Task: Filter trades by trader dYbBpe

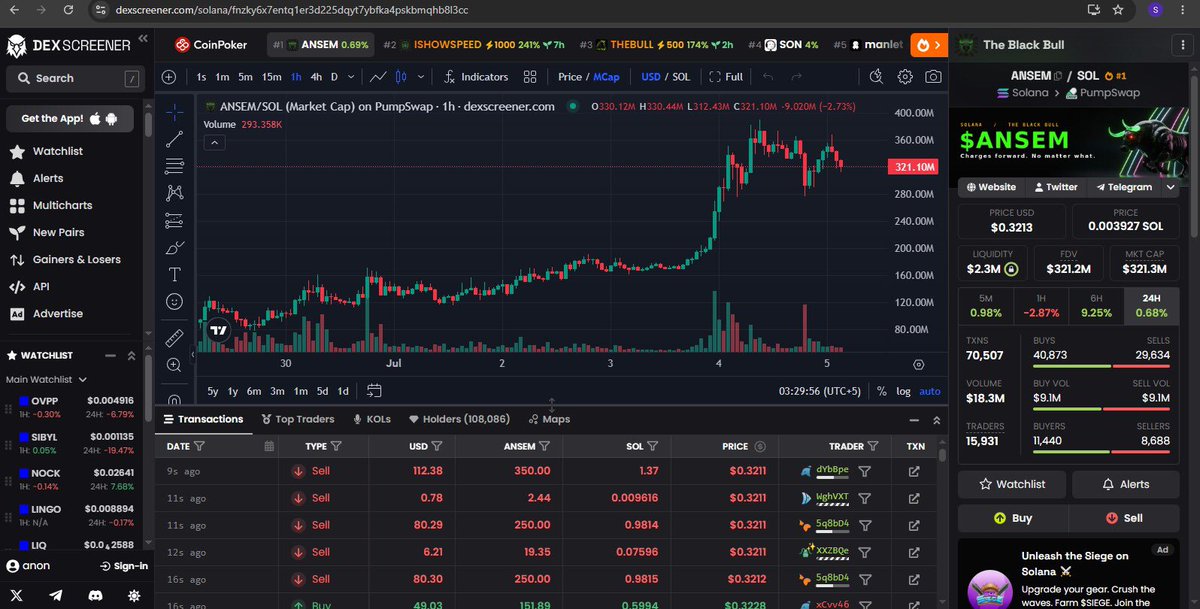Action: click(x=866, y=471)
